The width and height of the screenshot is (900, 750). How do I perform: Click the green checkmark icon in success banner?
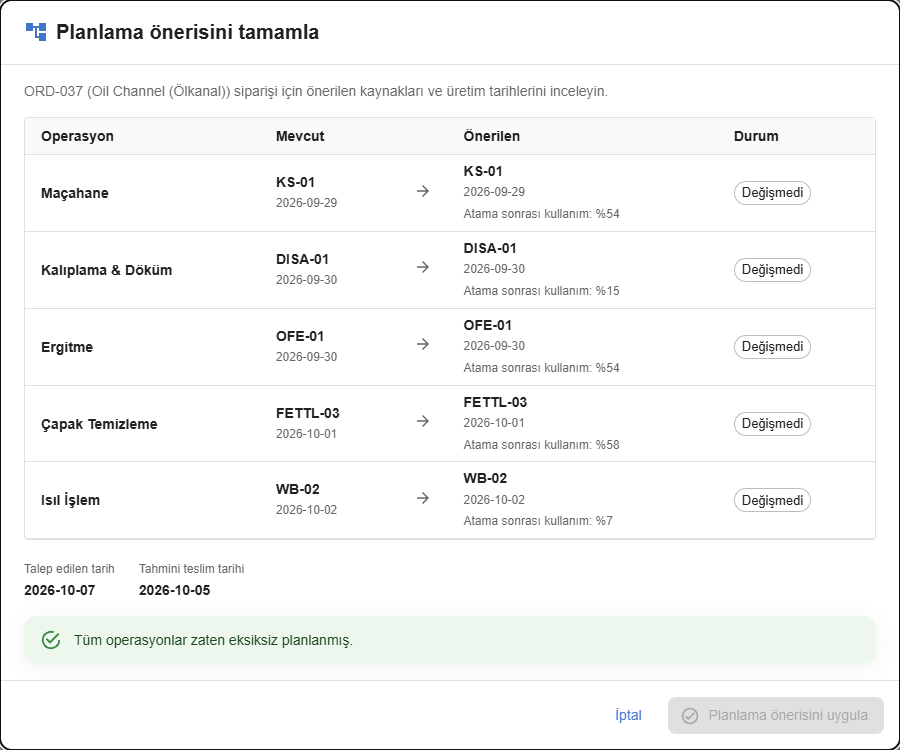coord(51,640)
